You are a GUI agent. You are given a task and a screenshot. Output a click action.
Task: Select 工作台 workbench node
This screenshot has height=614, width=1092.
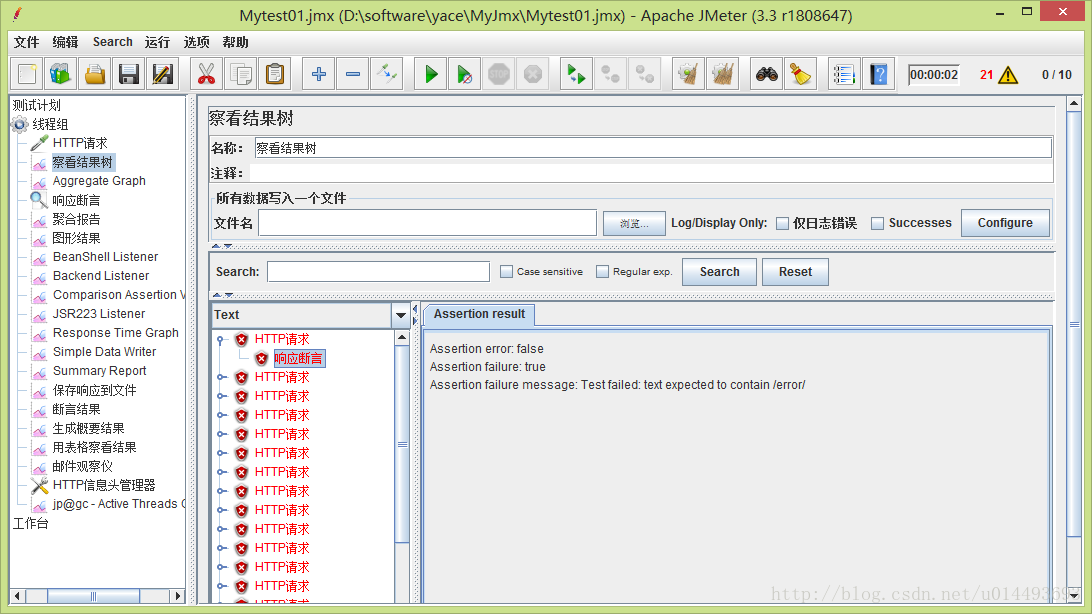click(31, 524)
